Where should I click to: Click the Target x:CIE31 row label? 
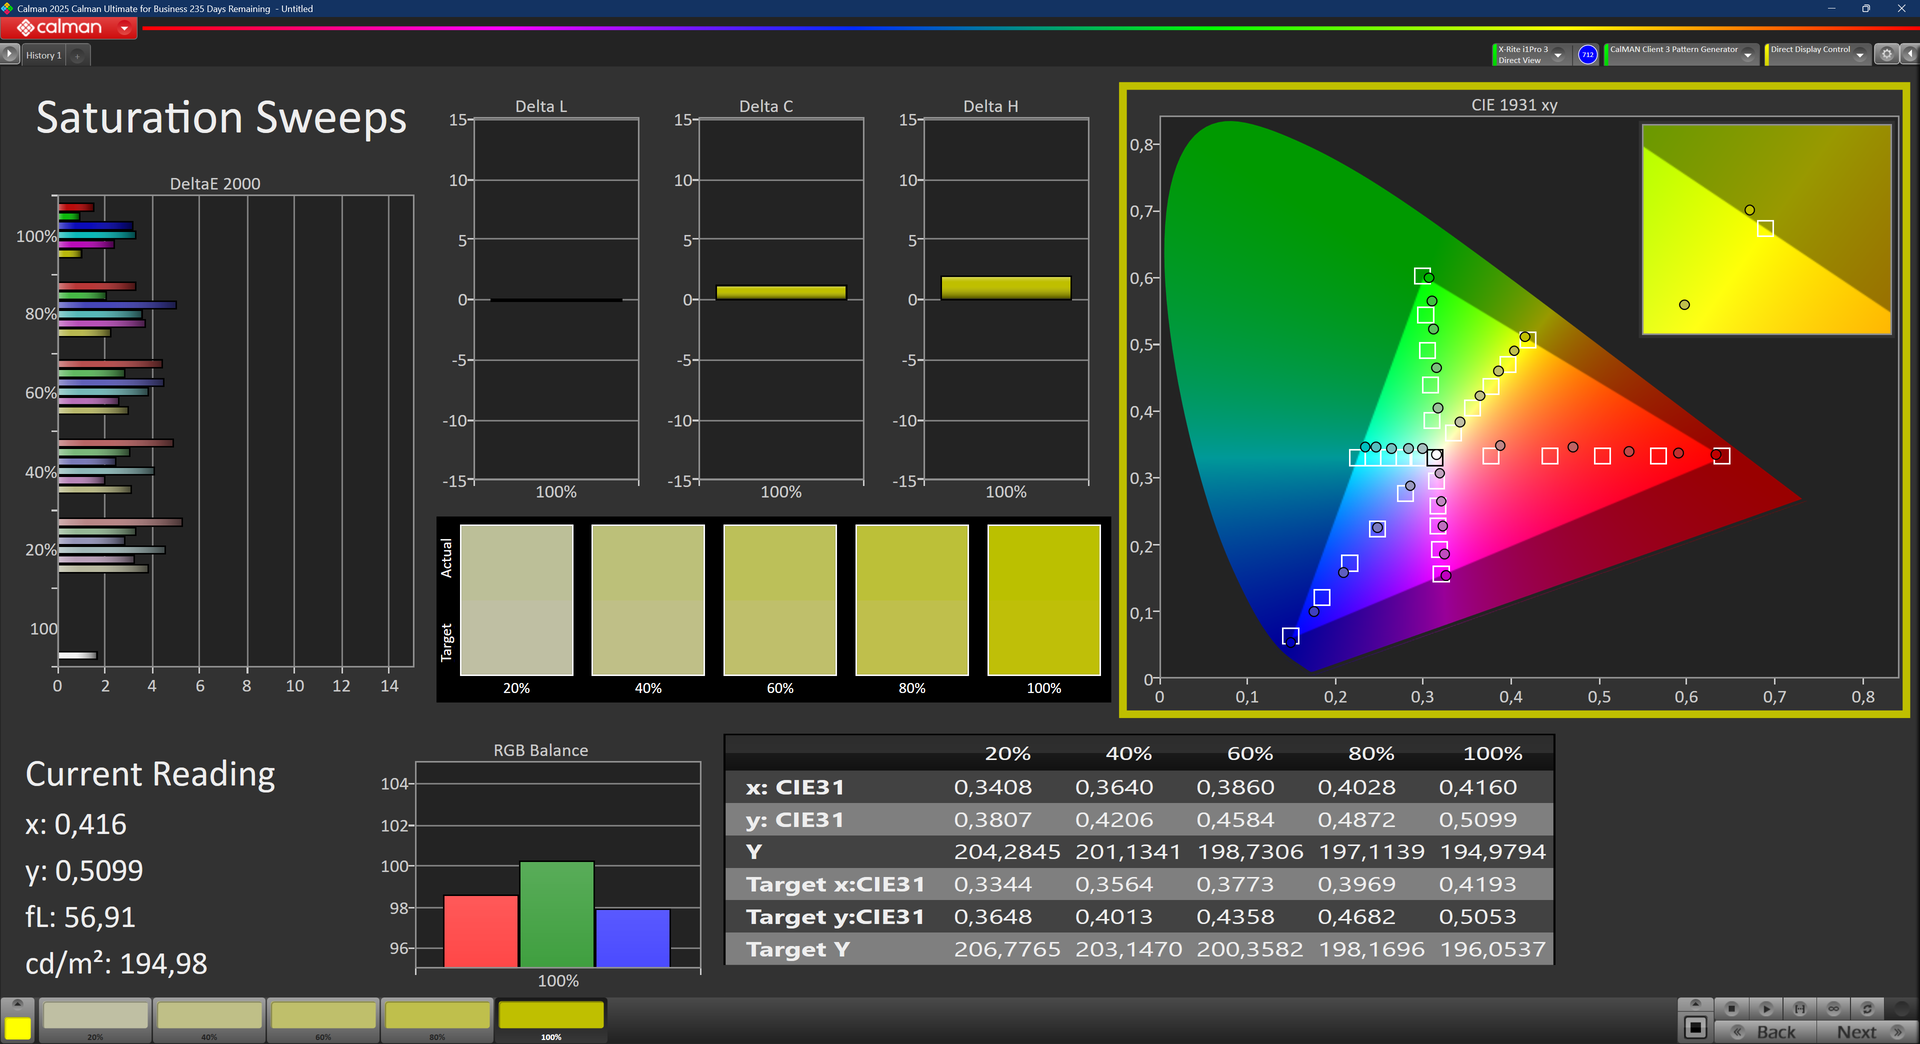(835, 885)
